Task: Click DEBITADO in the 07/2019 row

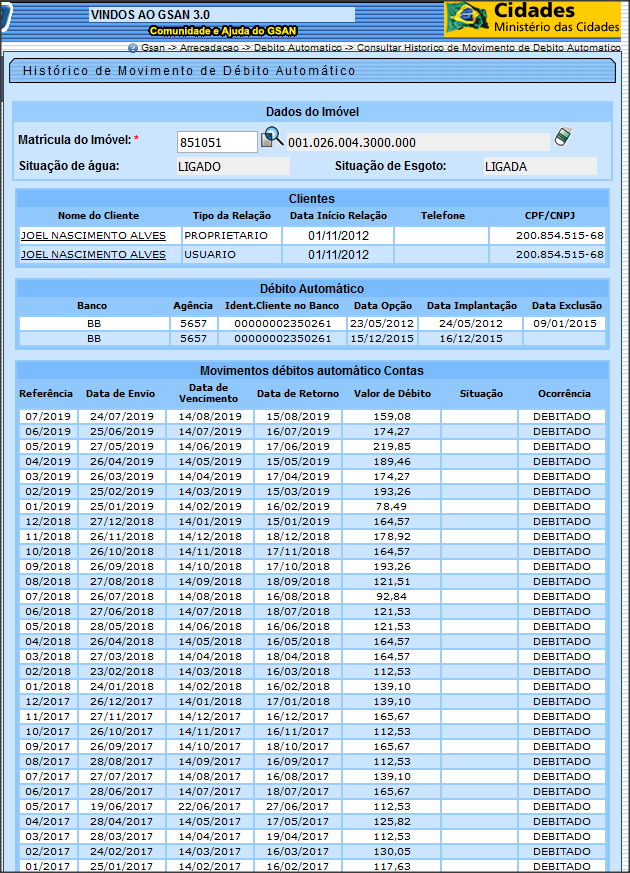Action: (562, 416)
